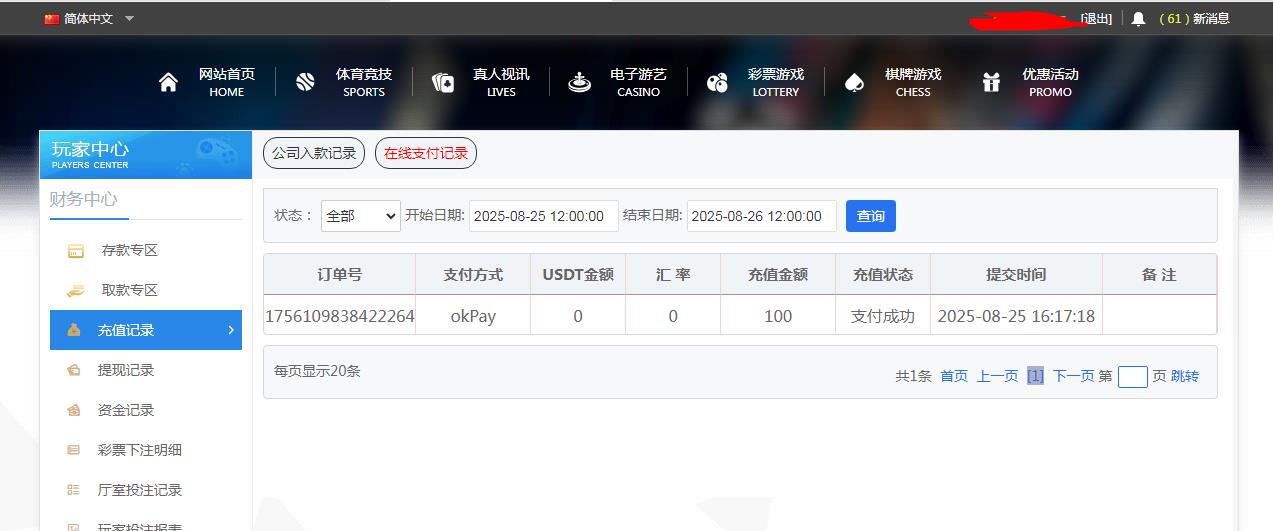Click the 开始日期 start date field
Screen dimensions: 1273x531
coord(543,216)
